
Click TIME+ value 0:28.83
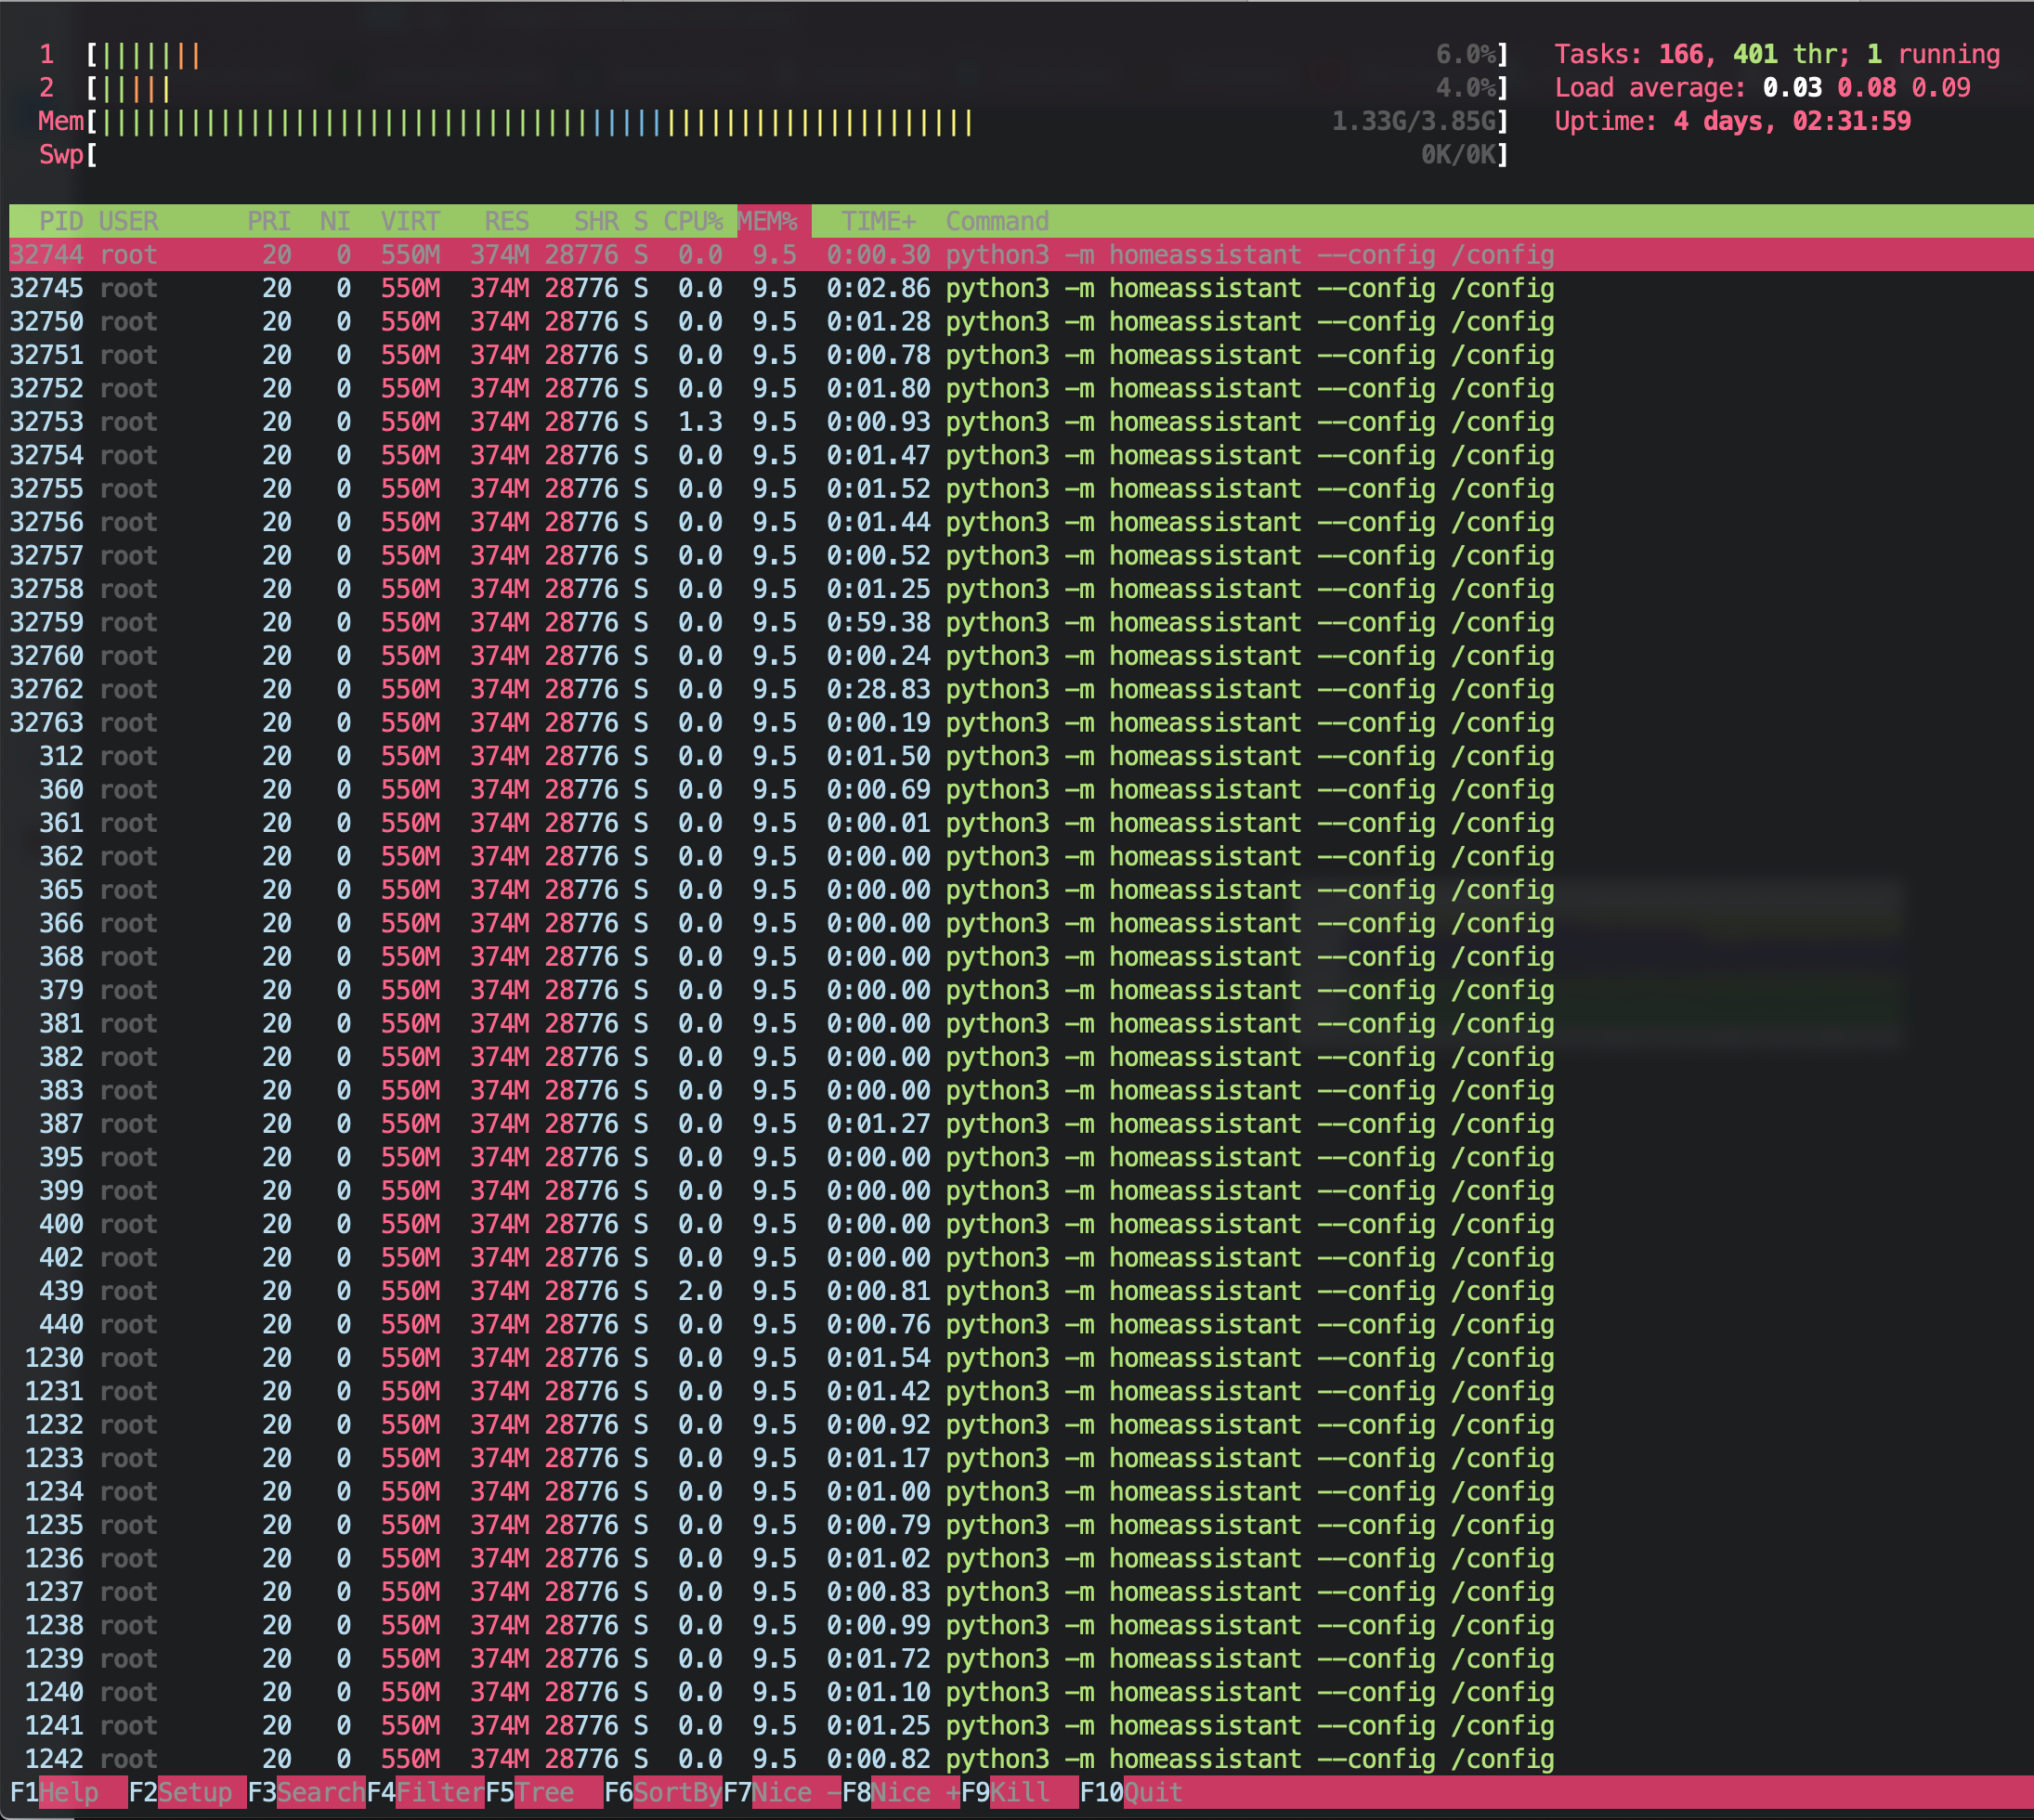click(878, 689)
